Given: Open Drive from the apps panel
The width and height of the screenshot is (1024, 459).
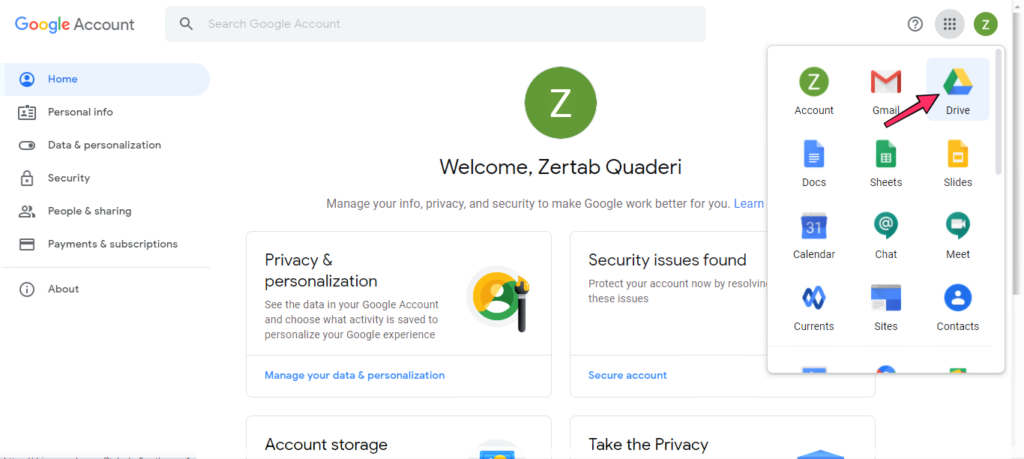Looking at the screenshot, I should coord(957,89).
